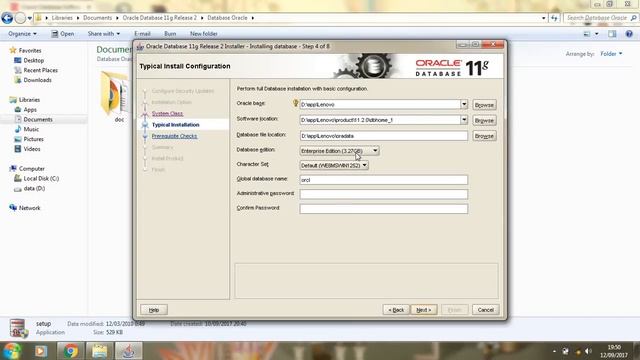
Task: Click the Next button in installer
Action: 424,310
